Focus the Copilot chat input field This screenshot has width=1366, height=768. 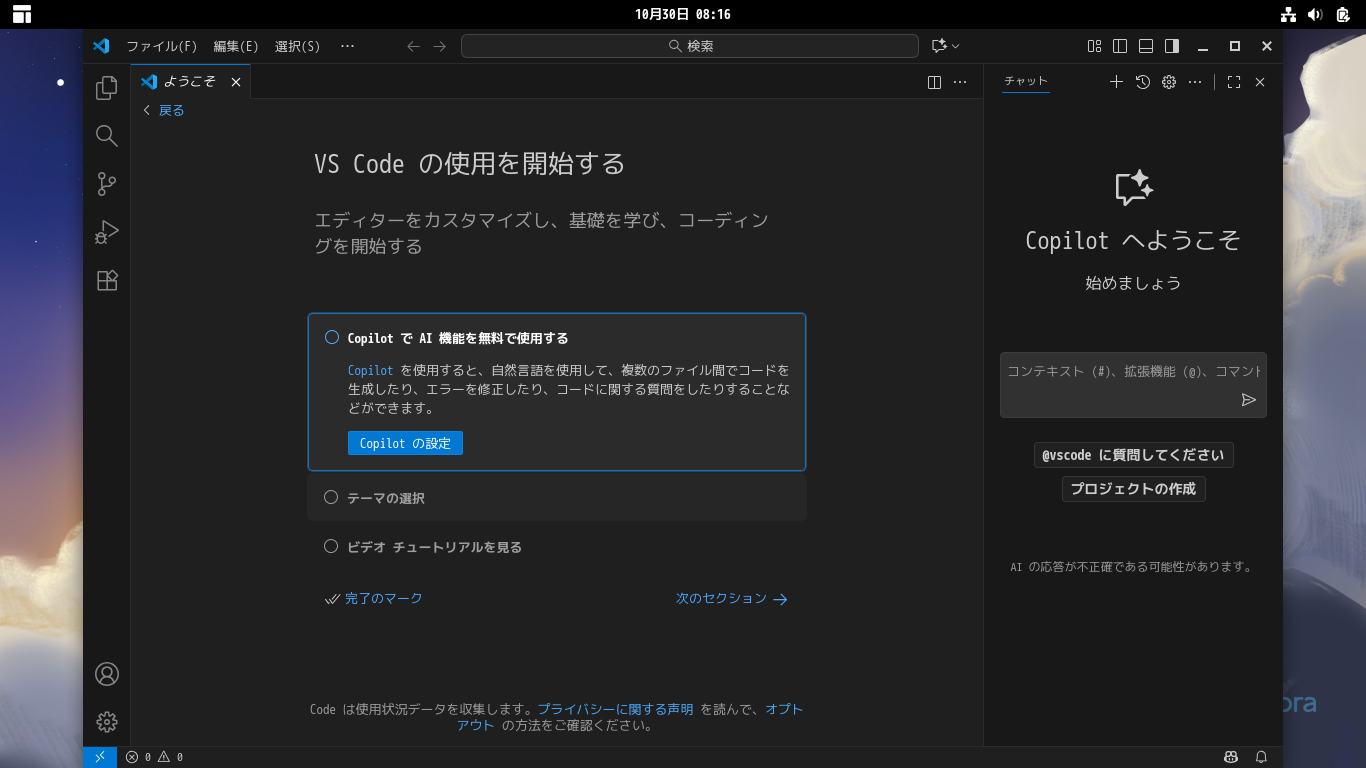[1134, 385]
